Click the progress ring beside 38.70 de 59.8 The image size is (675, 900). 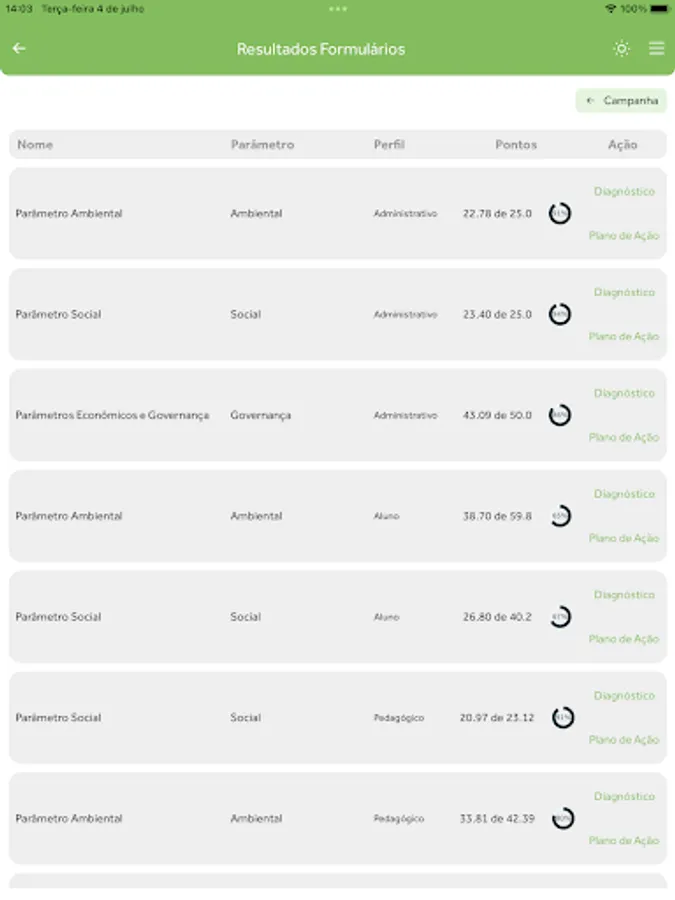click(560, 516)
